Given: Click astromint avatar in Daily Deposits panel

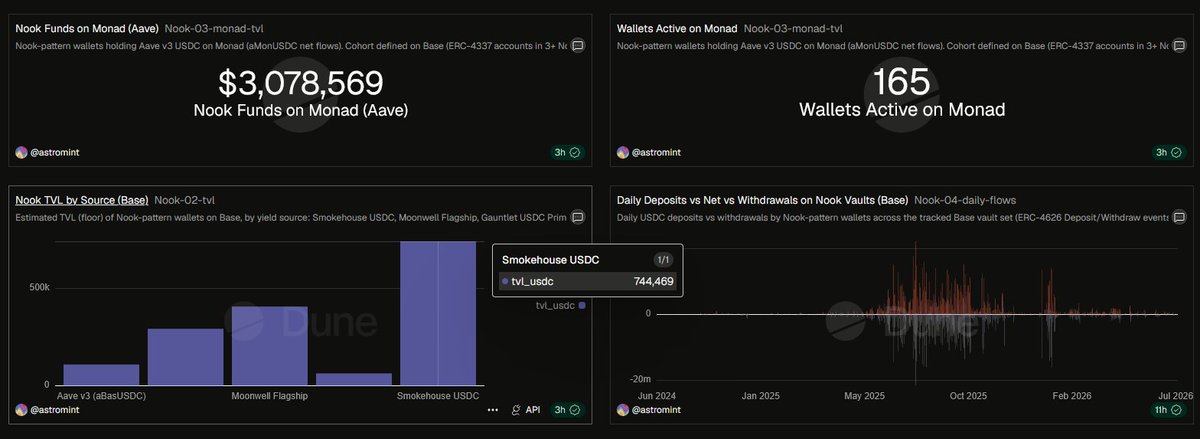Looking at the screenshot, I should 623,410.
